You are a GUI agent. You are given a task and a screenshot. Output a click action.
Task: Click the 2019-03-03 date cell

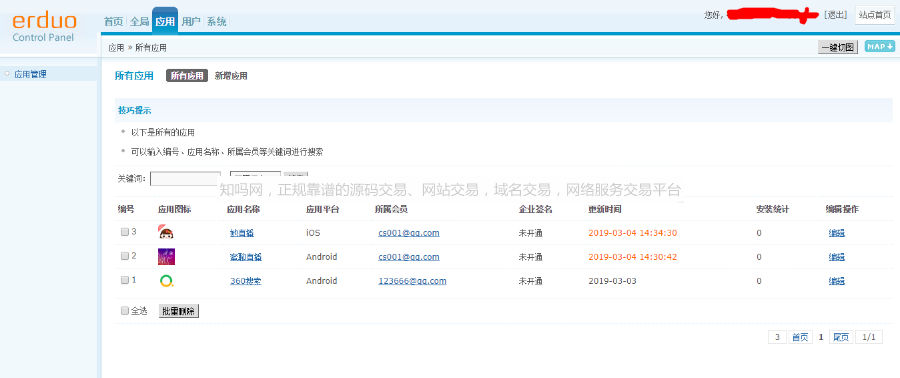[612, 281]
